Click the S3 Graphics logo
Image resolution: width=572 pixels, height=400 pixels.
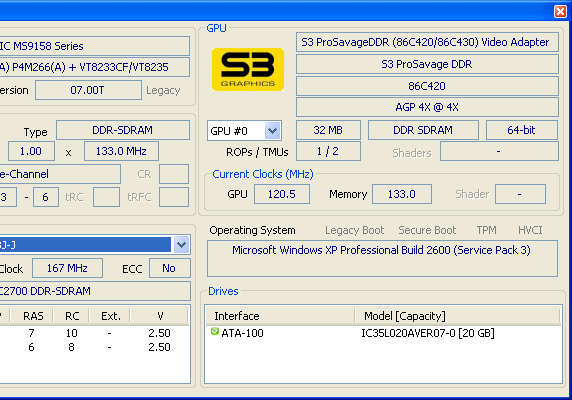pos(248,69)
